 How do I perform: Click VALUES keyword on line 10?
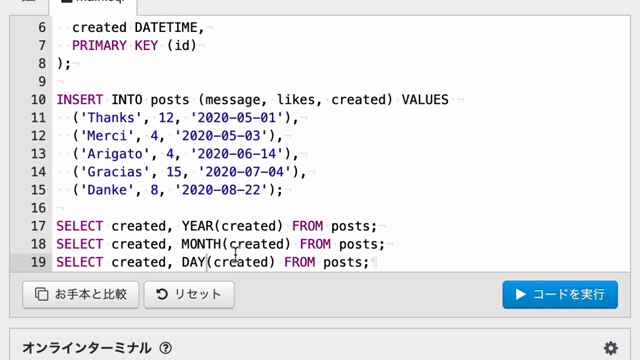(x=425, y=100)
